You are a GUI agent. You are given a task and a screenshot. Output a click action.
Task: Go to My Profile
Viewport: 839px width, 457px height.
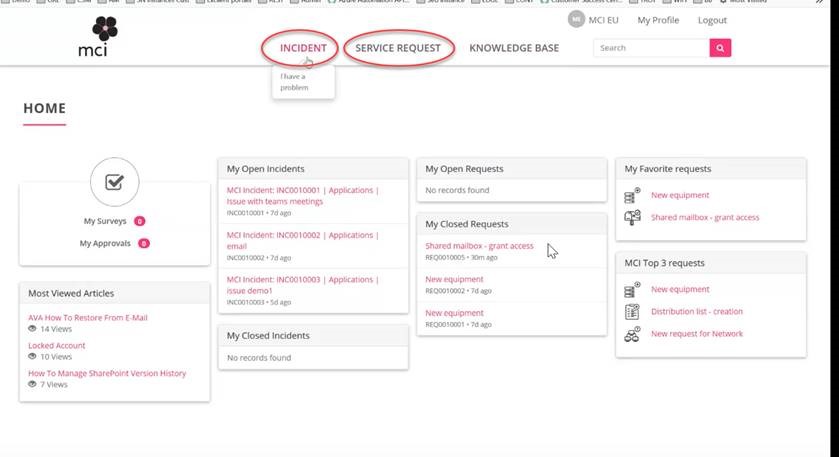658,20
